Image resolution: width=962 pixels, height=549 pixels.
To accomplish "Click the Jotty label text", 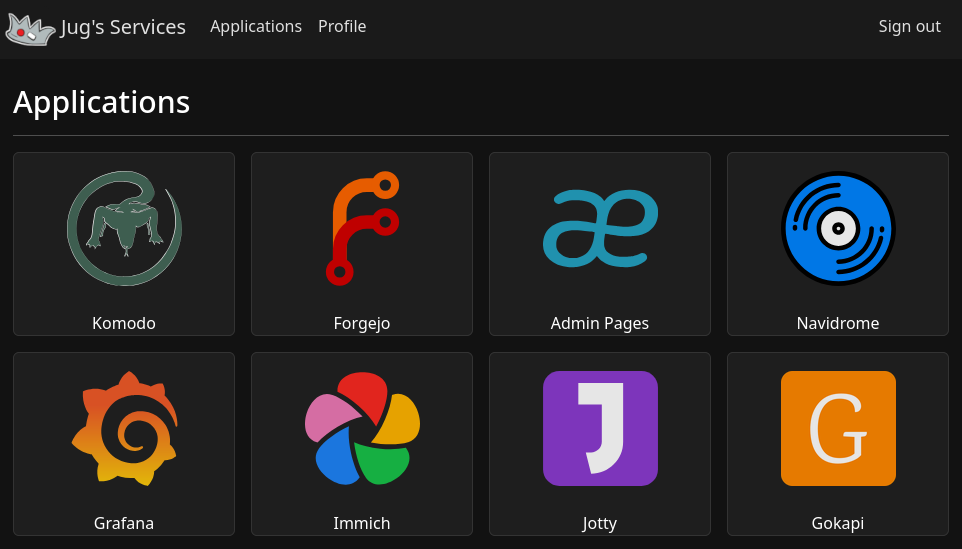I will tap(600, 523).
